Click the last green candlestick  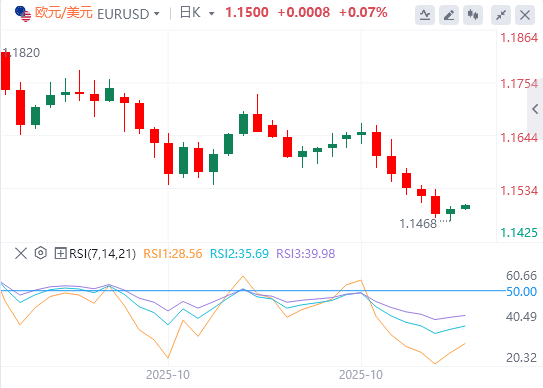tap(465, 207)
